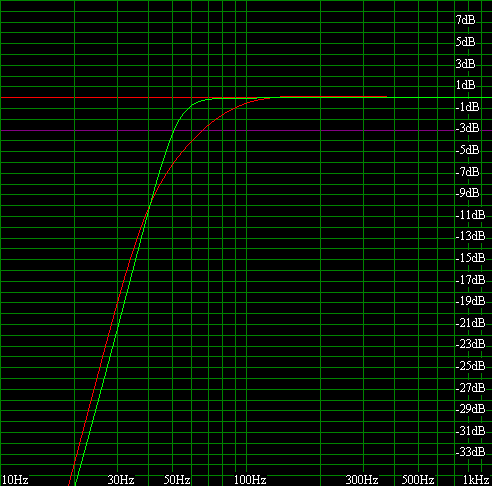Image resolution: width=492 pixels, height=486 pixels.
Task: Click the 1kHz frequency axis label
Action: [476, 480]
